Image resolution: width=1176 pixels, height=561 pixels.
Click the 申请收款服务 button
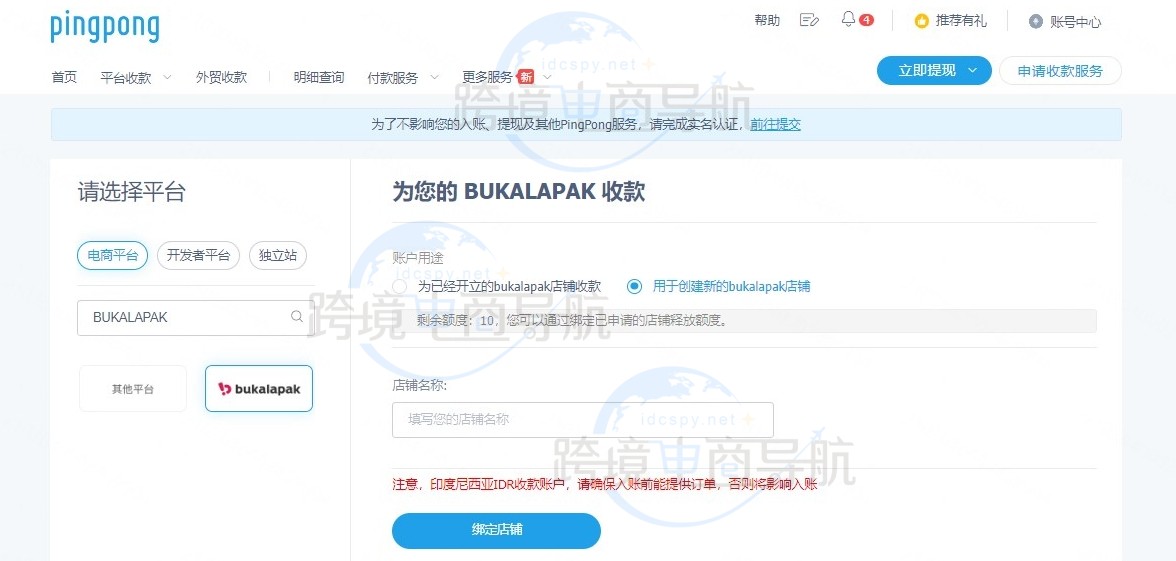1060,70
